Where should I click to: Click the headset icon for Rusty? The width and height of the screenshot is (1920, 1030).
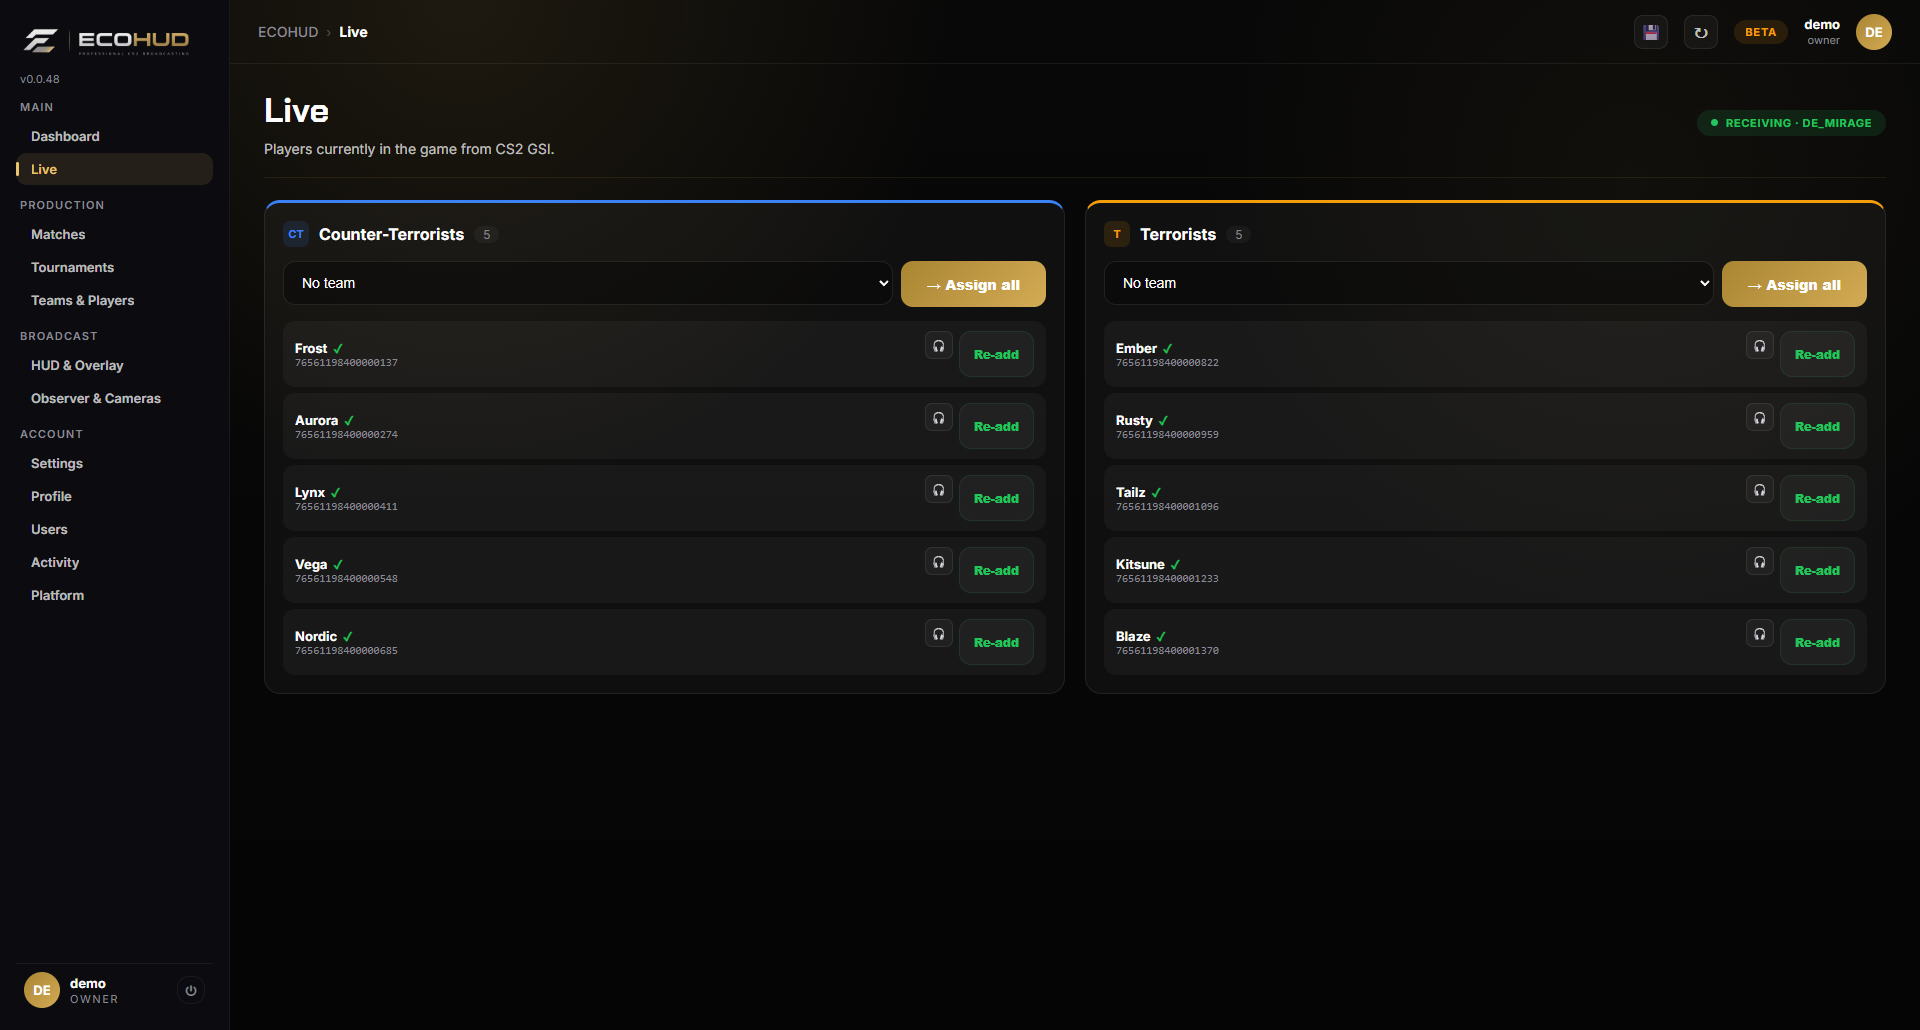(1760, 418)
